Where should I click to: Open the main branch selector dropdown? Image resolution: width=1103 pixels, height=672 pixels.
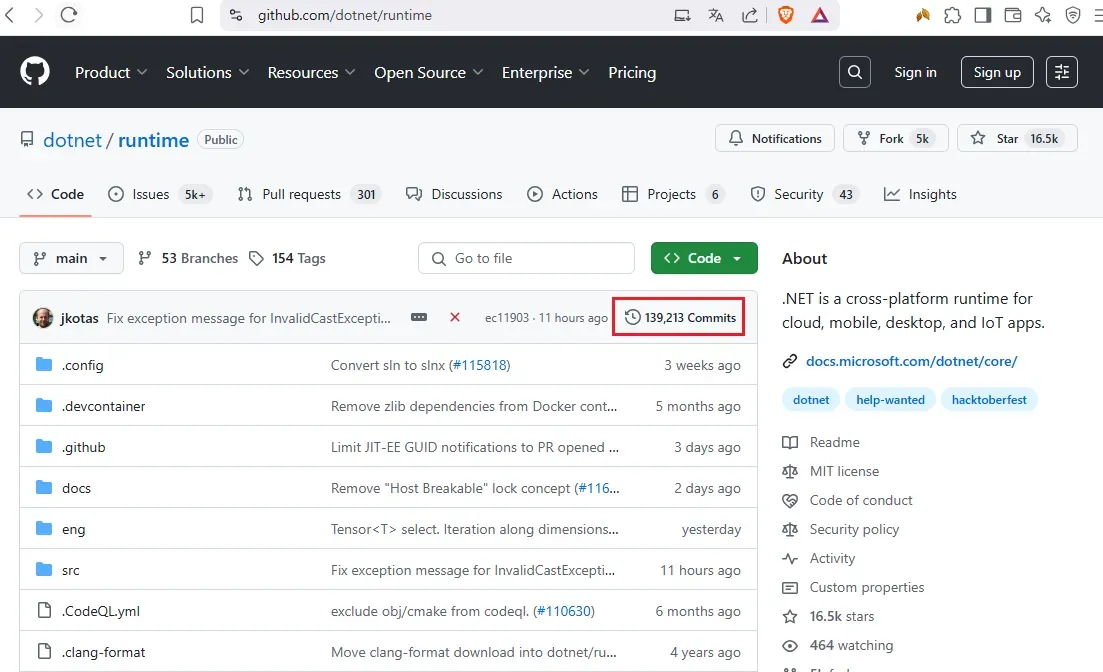(x=71, y=258)
